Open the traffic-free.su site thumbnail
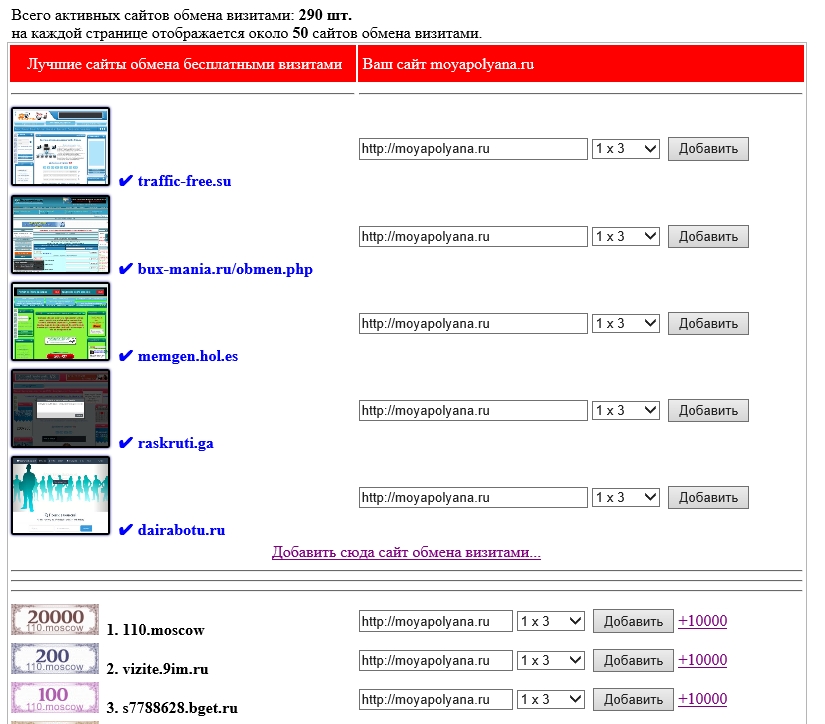The height and width of the screenshot is (724, 825). 61,147
